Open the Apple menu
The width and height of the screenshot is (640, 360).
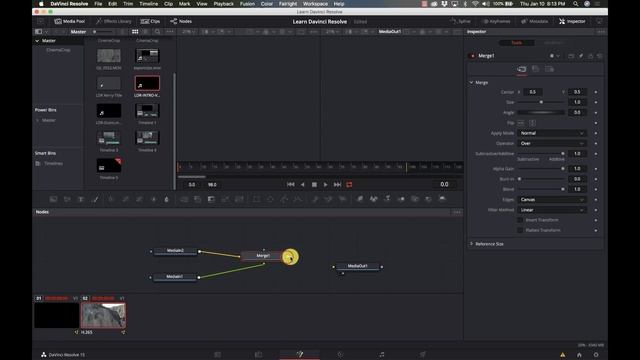[x=41, y=4]
